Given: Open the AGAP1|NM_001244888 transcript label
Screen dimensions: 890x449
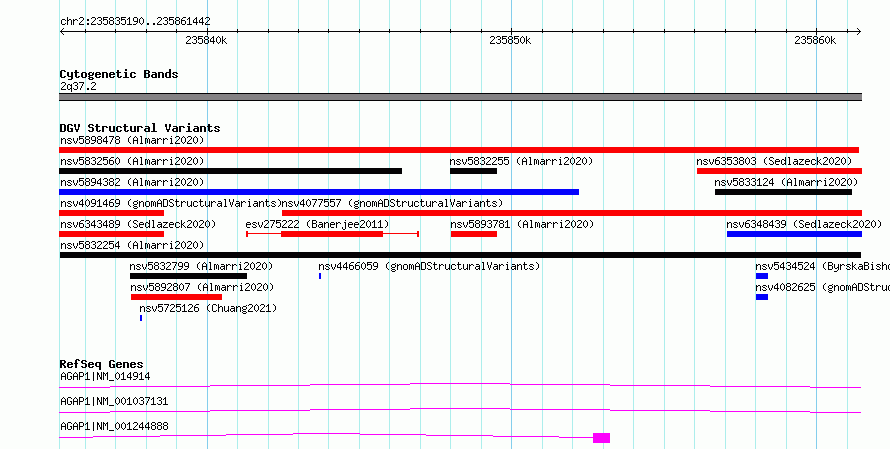Looking at the screenshot, I should pyautogui.click(x=114, y=426).
